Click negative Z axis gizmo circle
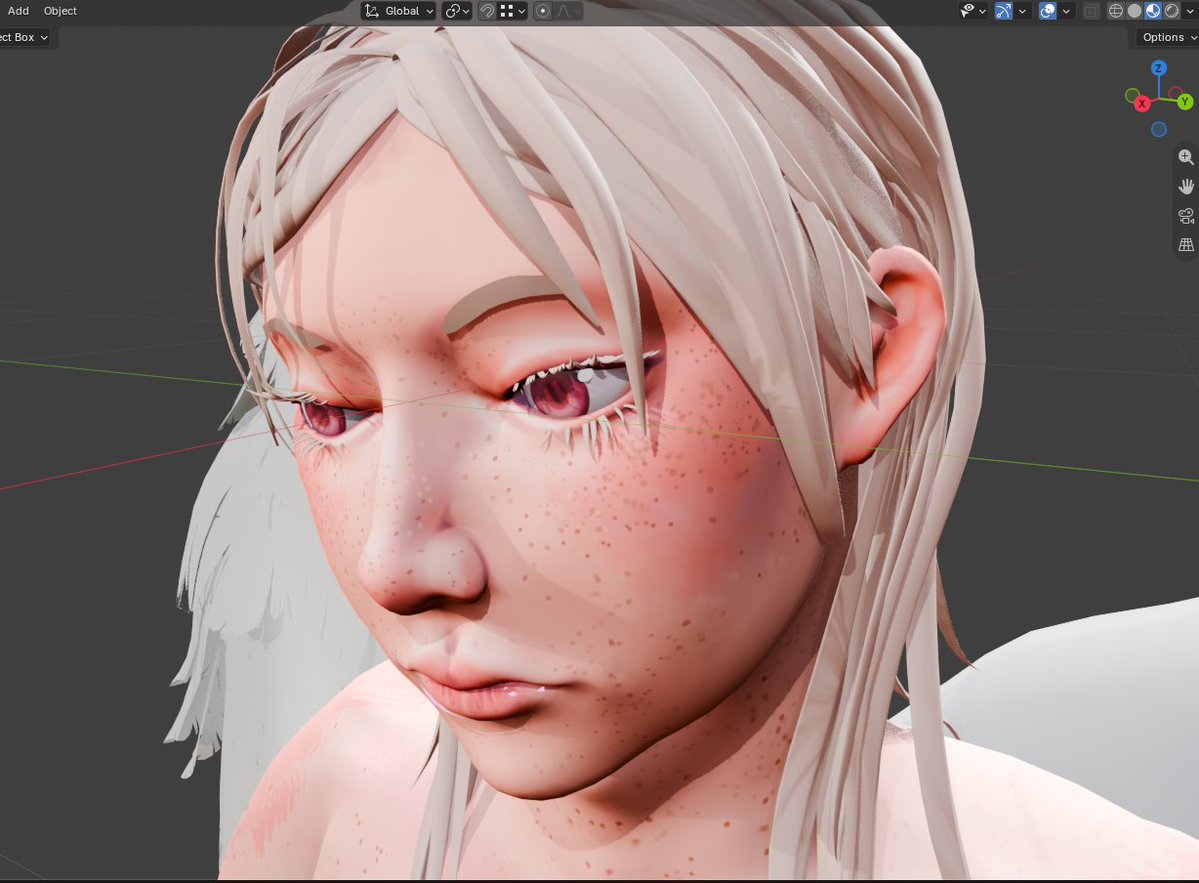The height and width of the screenshot is (883, 1199). (x=1159, y=129)
